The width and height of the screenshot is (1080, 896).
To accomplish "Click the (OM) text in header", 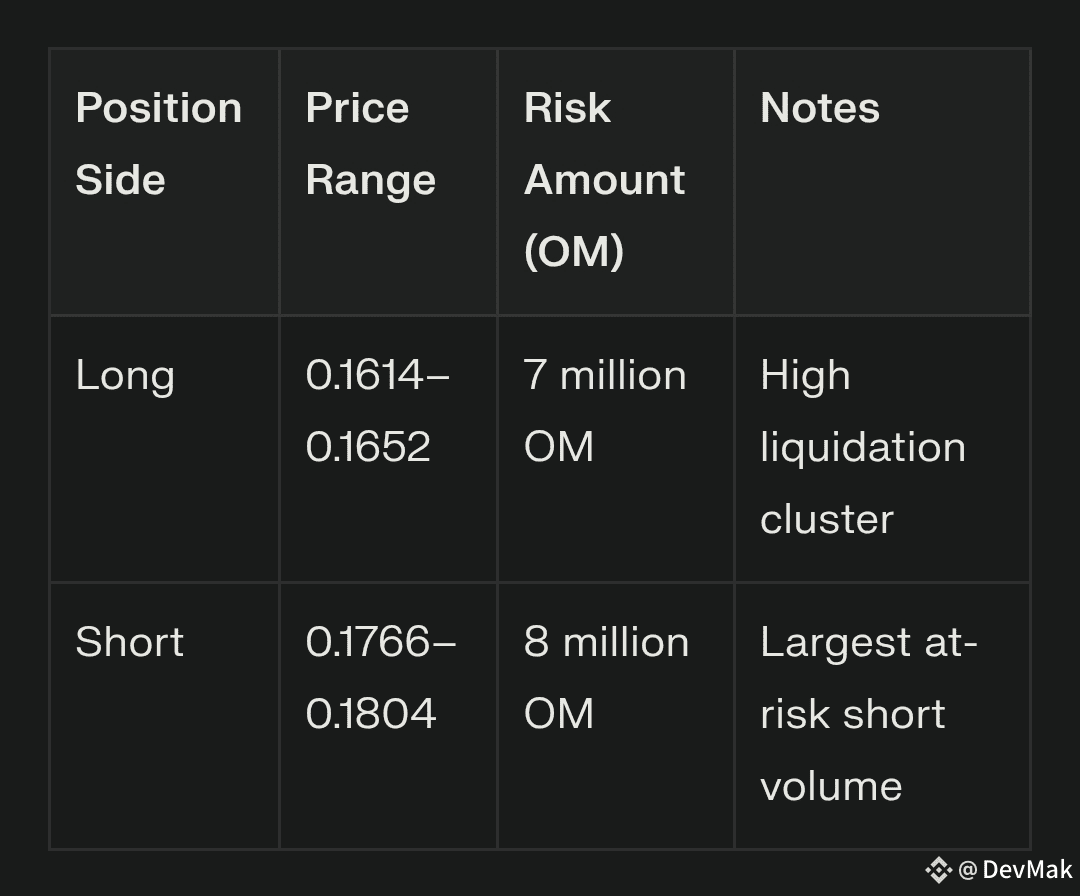I will [x=574, y=251].
